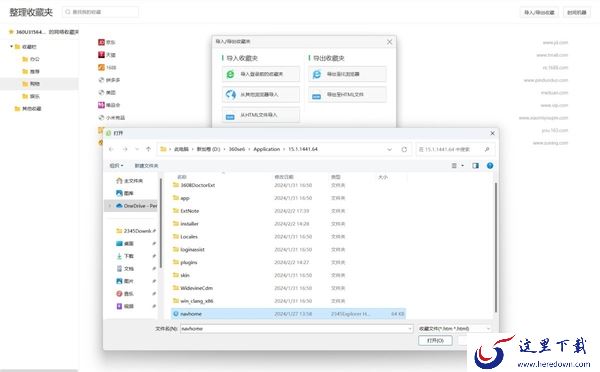Open the file type filter dropdown

pyautogui.click(x=454, y=328)
